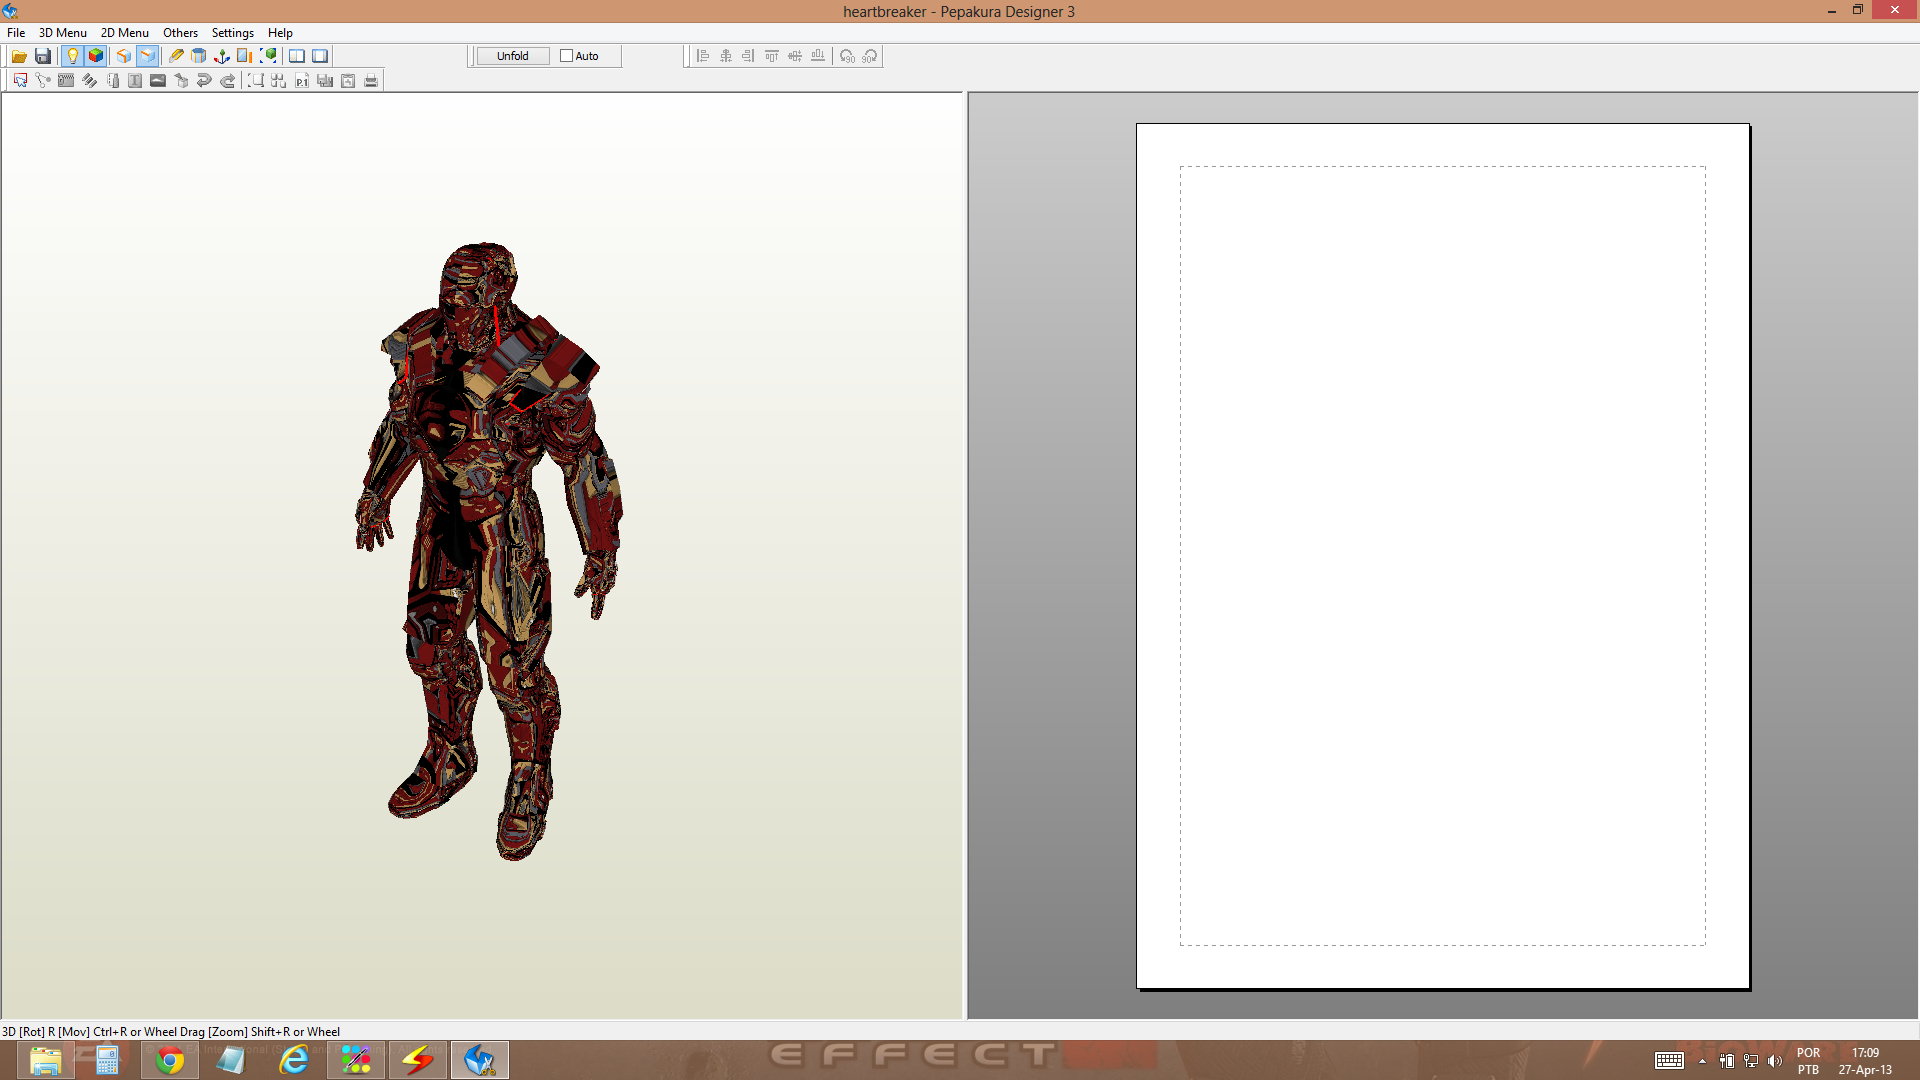Viewport: 1920px width, 1080px height.
Task: Switch to split 3D and 2D window layout
Action: point(297,56)
